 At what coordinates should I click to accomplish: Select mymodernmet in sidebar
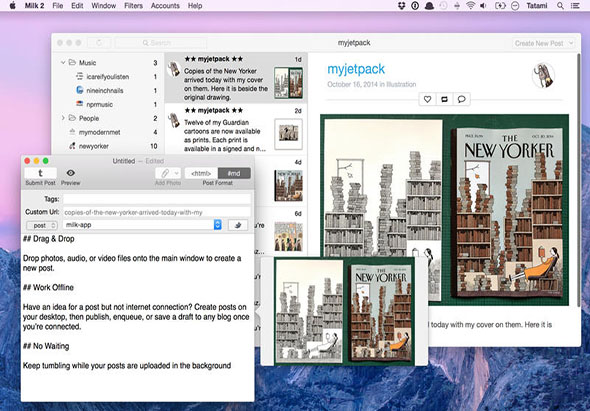point(108,132)
